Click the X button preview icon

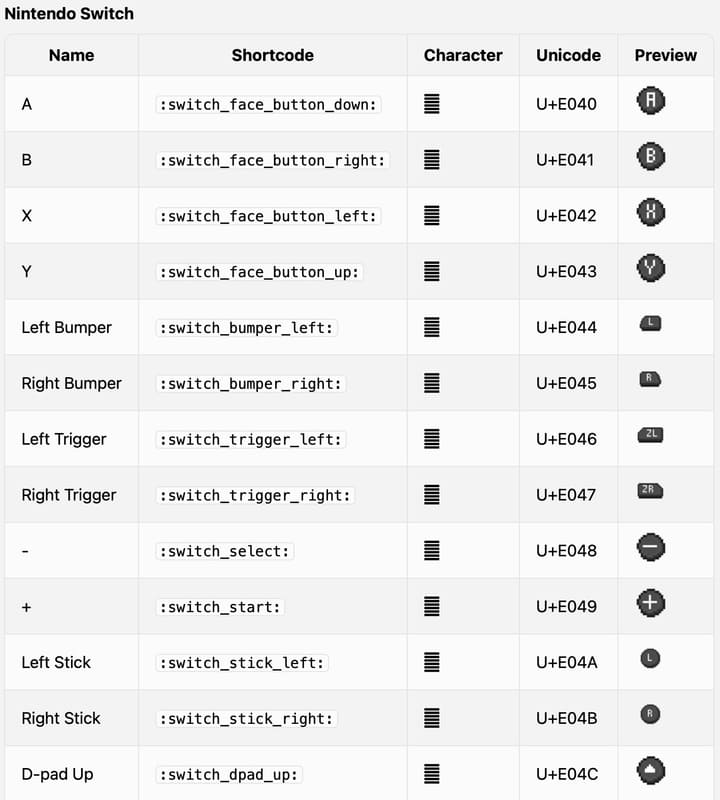(x=650, y=213)
